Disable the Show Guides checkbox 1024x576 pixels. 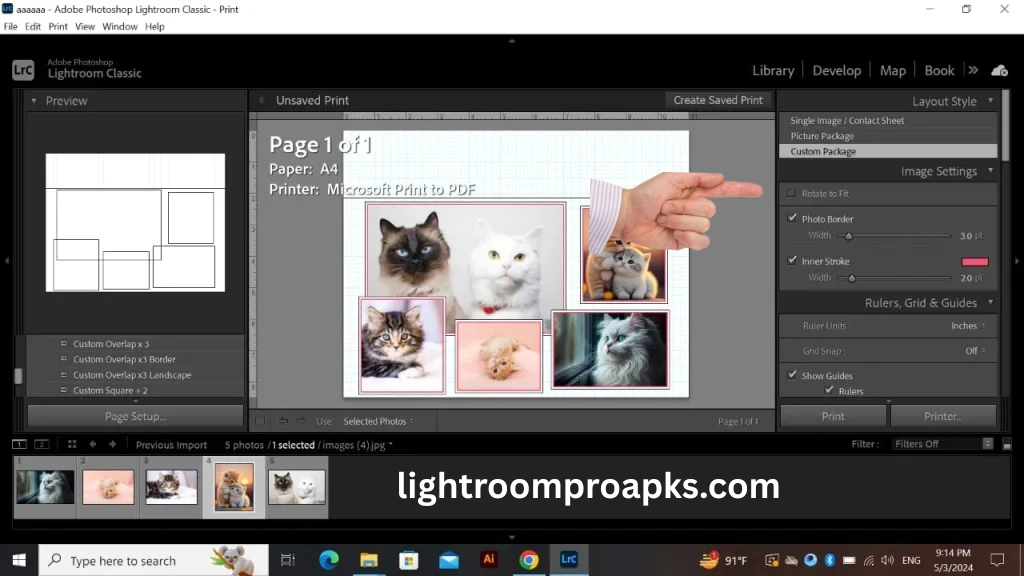[x=793, y=375]
